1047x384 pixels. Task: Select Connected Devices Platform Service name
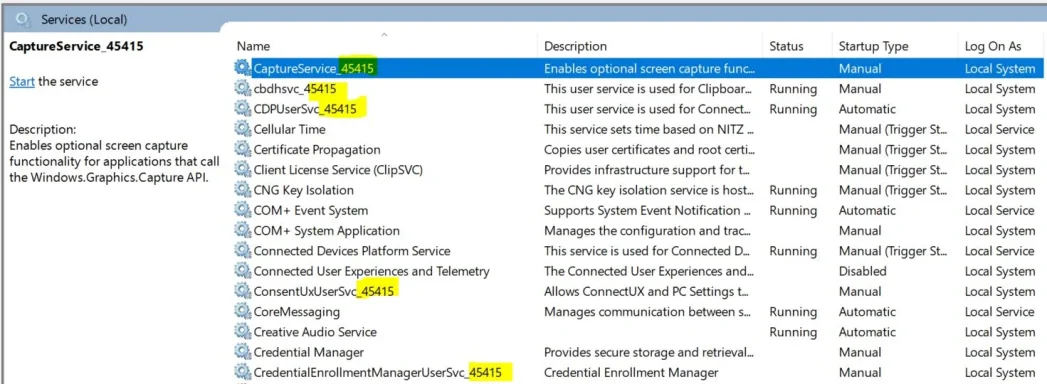pos(352,251)
